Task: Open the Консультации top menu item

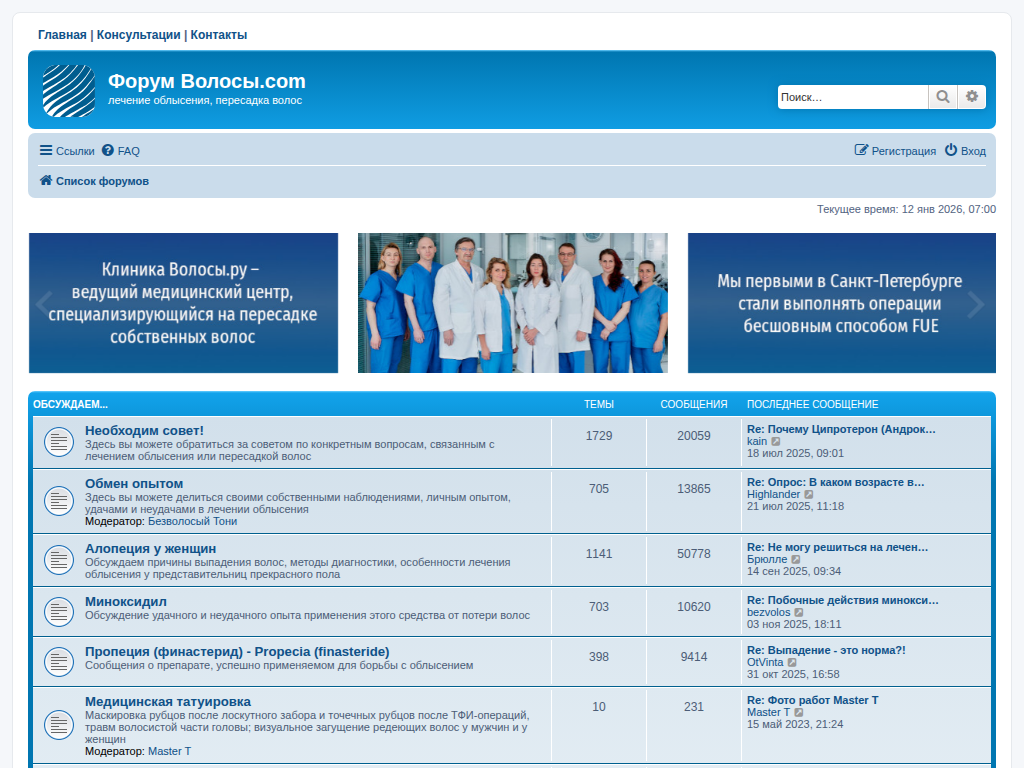Action: [x=138, y=35]
